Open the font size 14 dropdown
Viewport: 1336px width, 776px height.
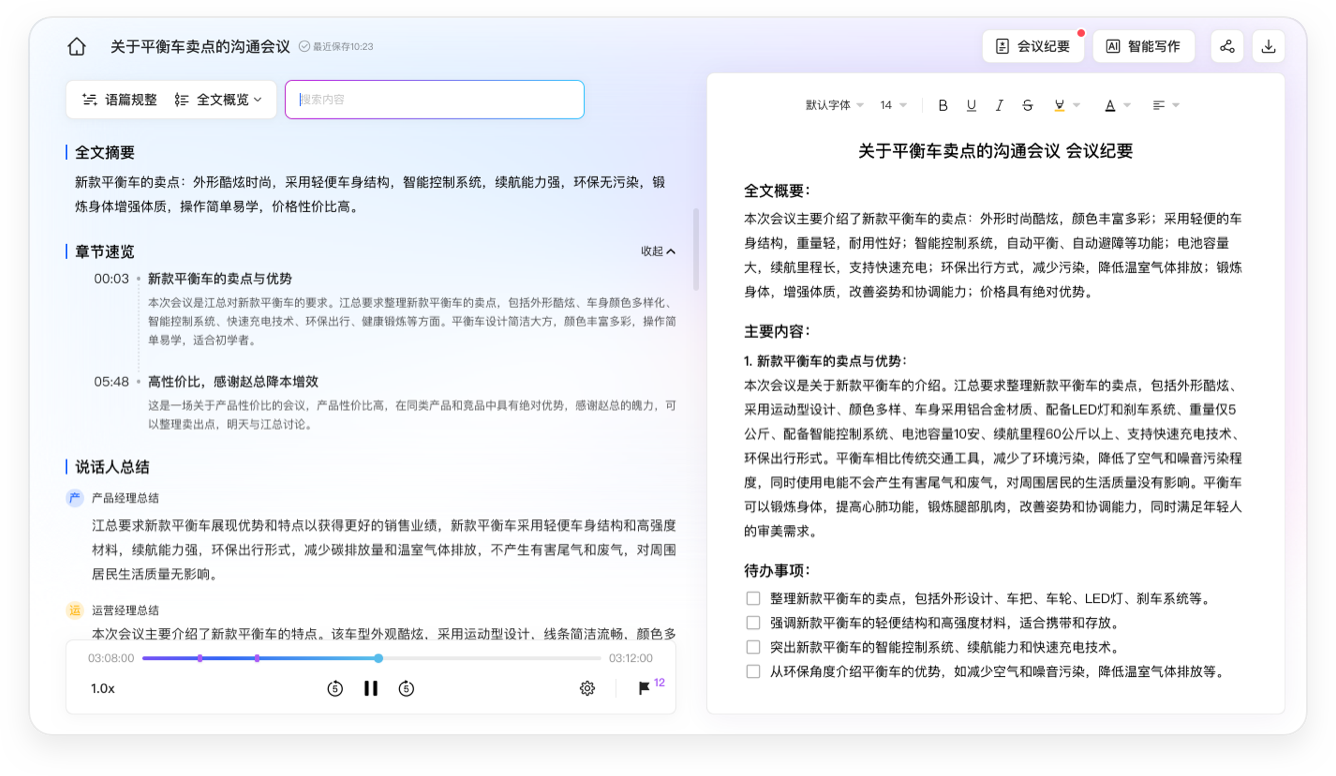[890, 104]
